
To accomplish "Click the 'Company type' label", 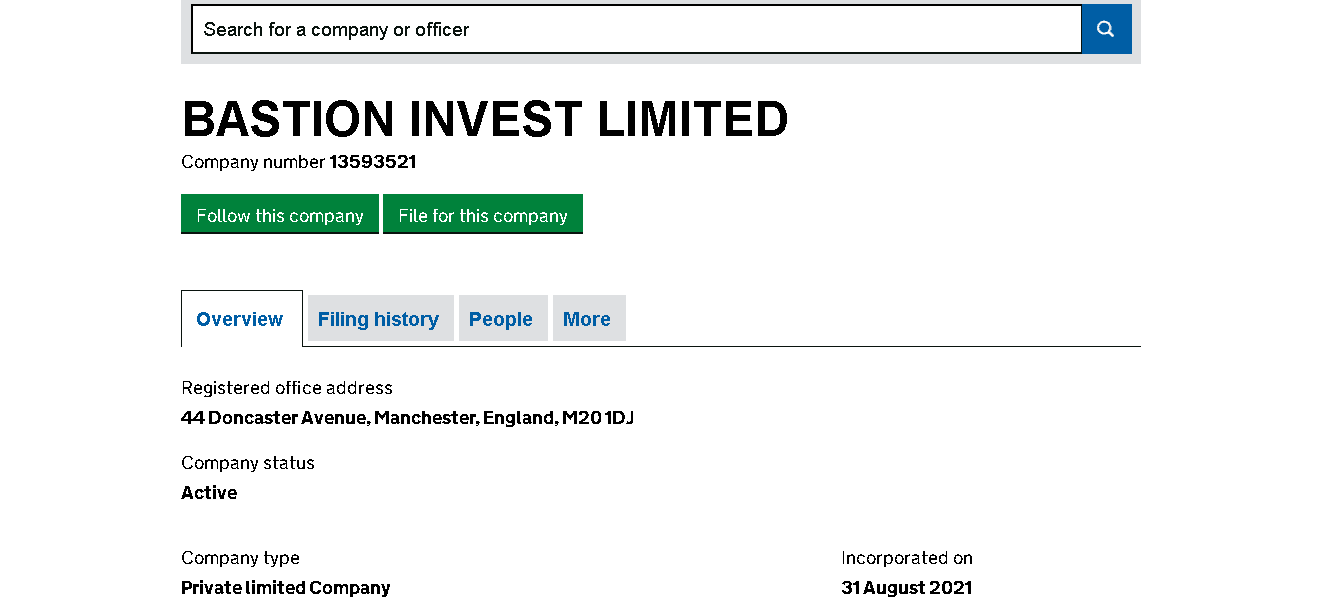I will pos(240,558).
